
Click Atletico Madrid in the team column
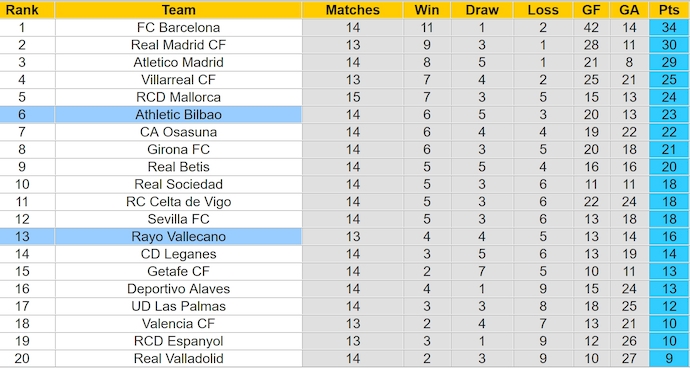coord(178,62)
